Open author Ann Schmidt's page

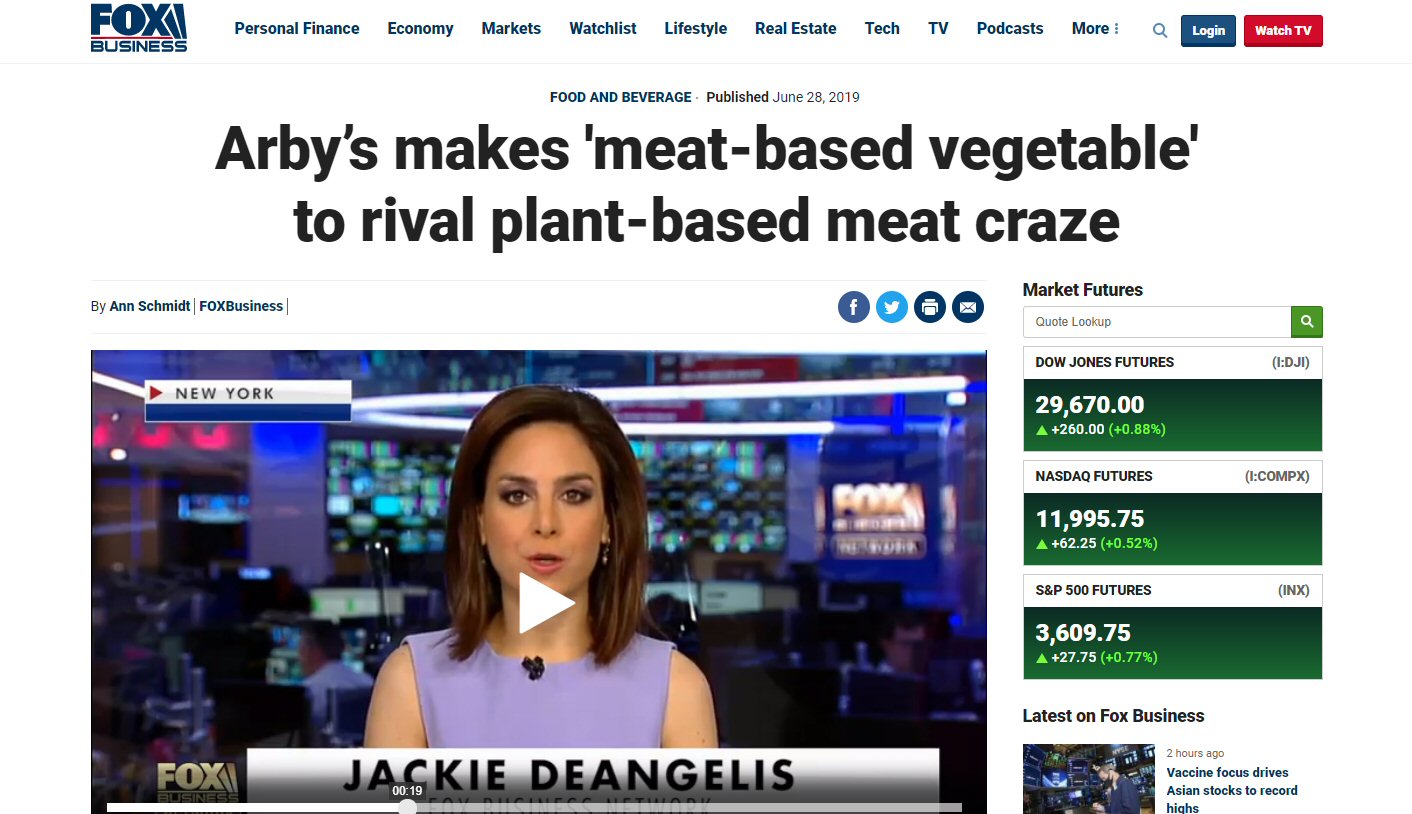(150, 306)
